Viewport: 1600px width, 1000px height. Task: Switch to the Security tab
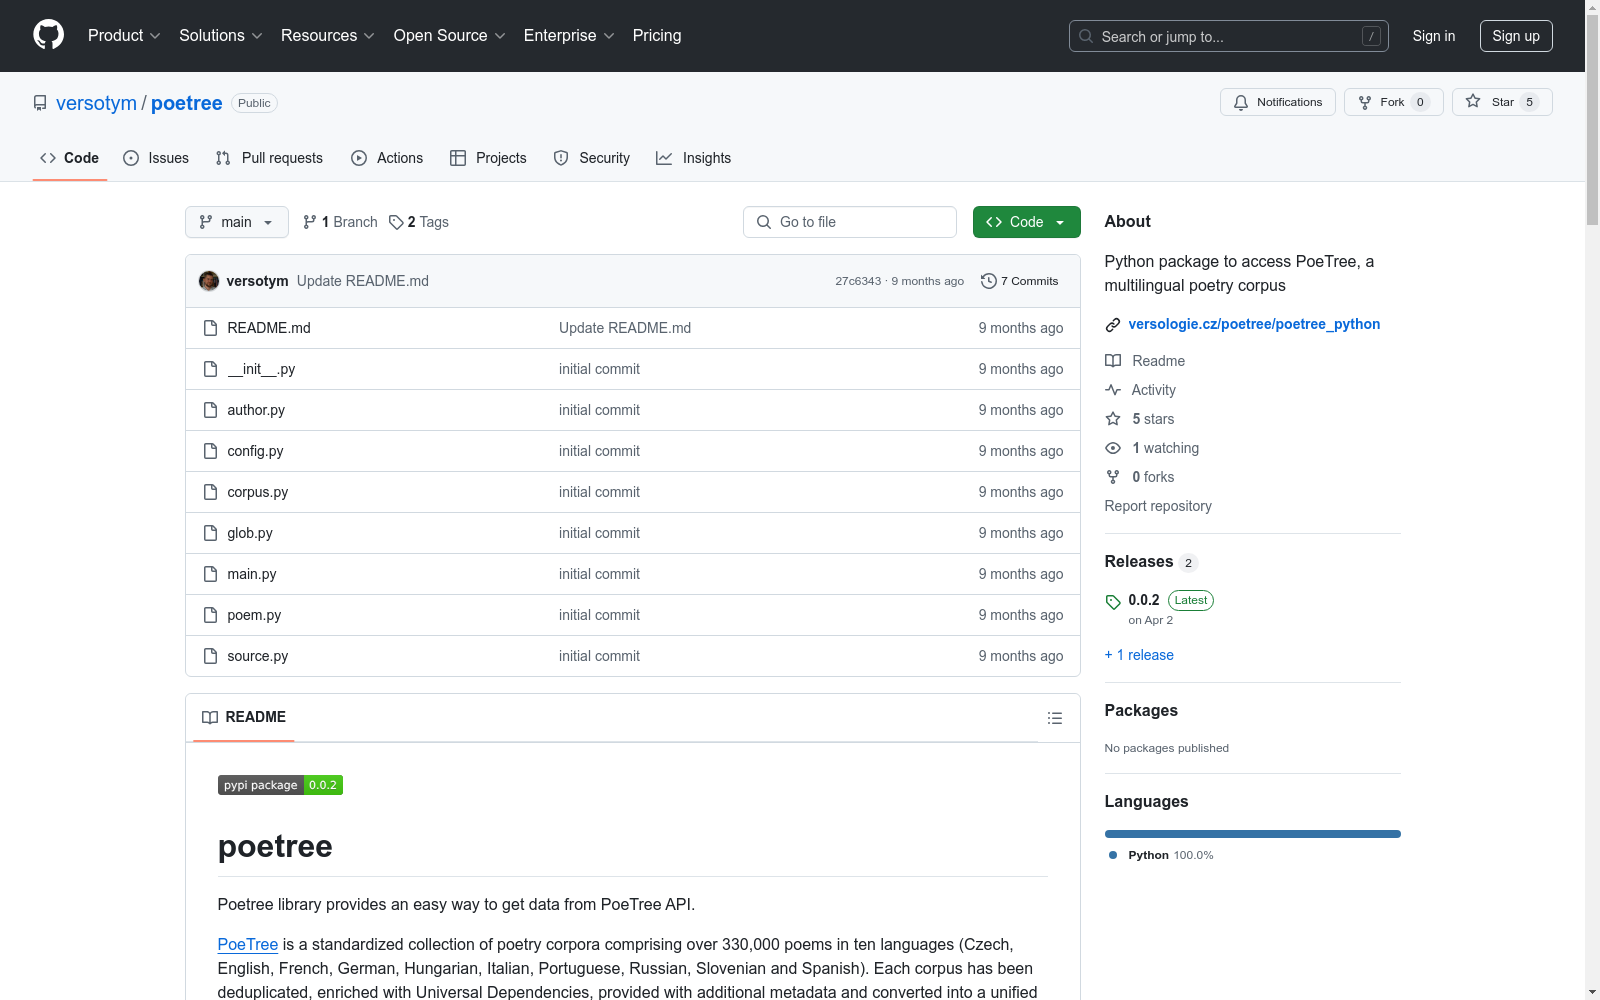592,158
